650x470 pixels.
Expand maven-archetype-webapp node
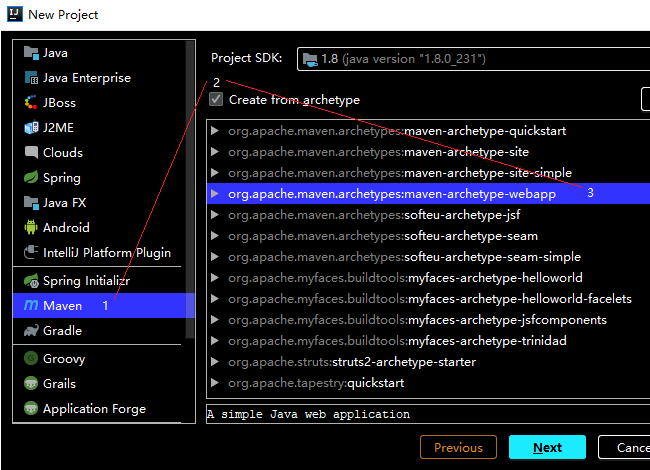[x=215, y=194]
